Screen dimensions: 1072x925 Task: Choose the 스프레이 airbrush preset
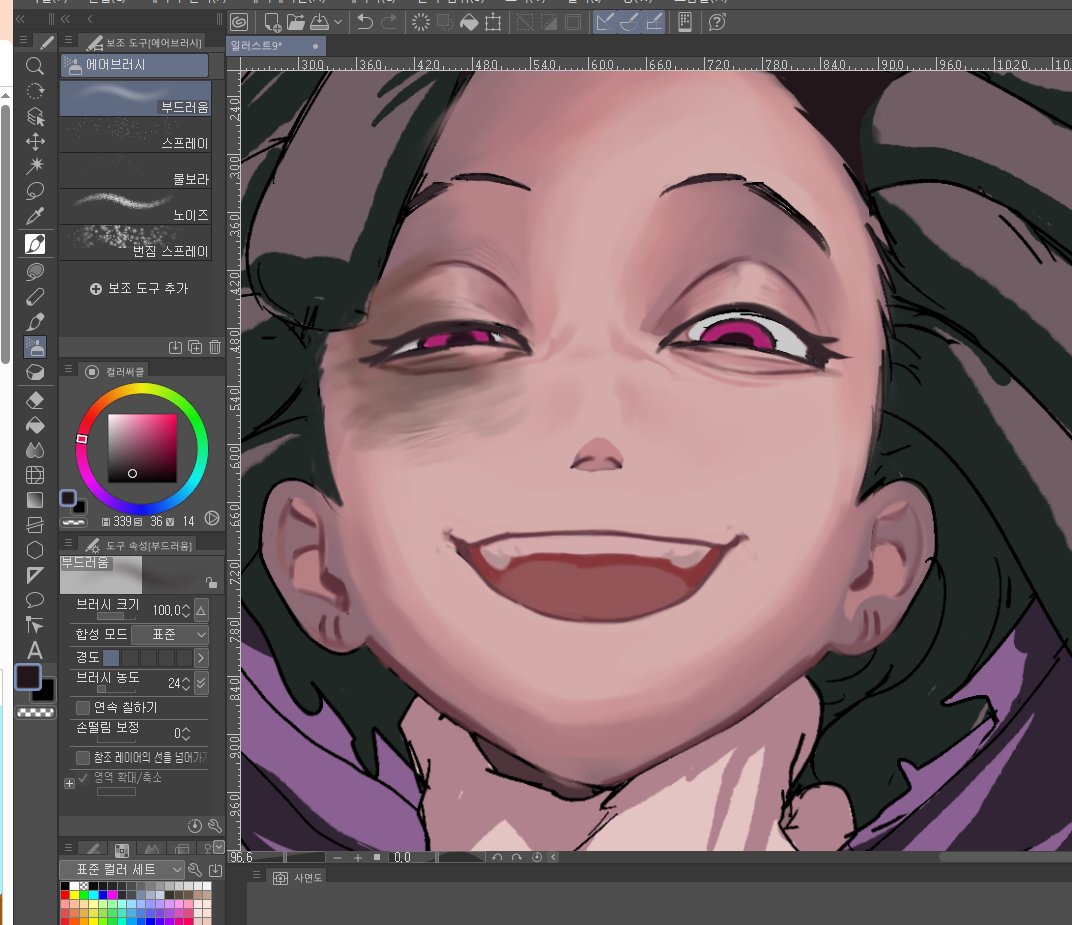pos(135,135)
